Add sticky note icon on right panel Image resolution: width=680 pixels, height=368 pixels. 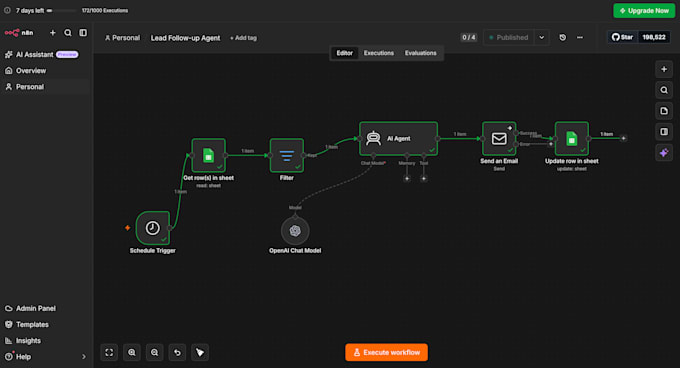(x=664, y=111)
